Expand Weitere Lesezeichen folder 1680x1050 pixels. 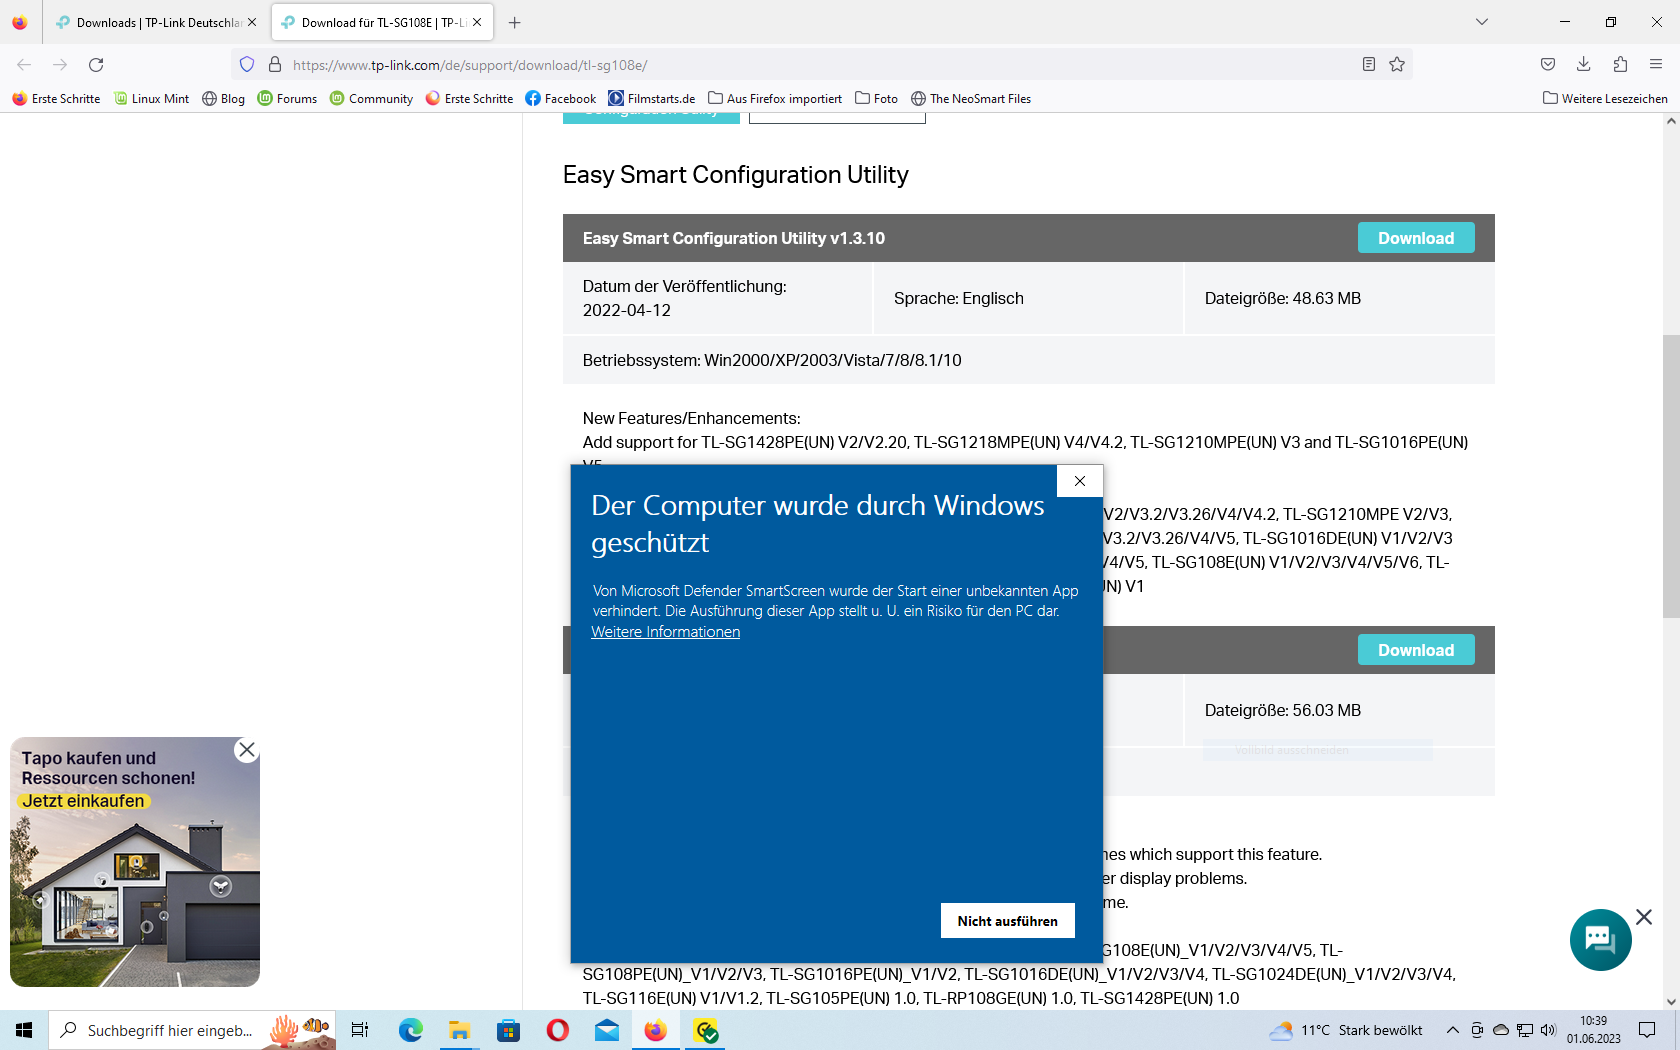(x=1605, y=99)
